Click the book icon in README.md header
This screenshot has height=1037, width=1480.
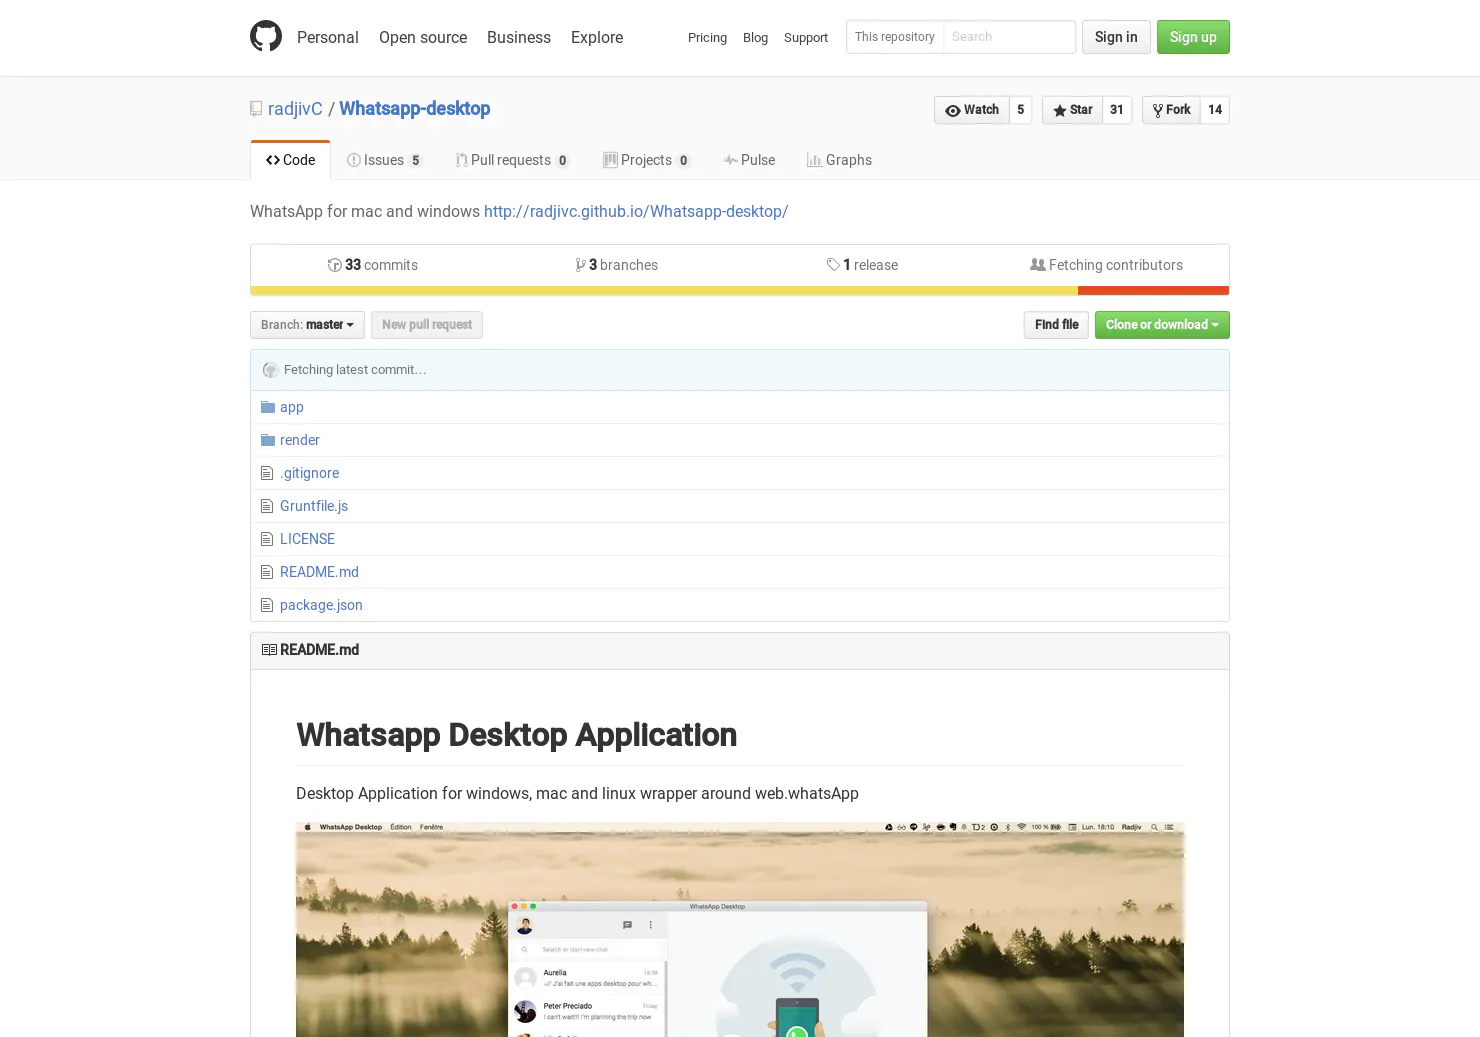click(x=269, y=650)
